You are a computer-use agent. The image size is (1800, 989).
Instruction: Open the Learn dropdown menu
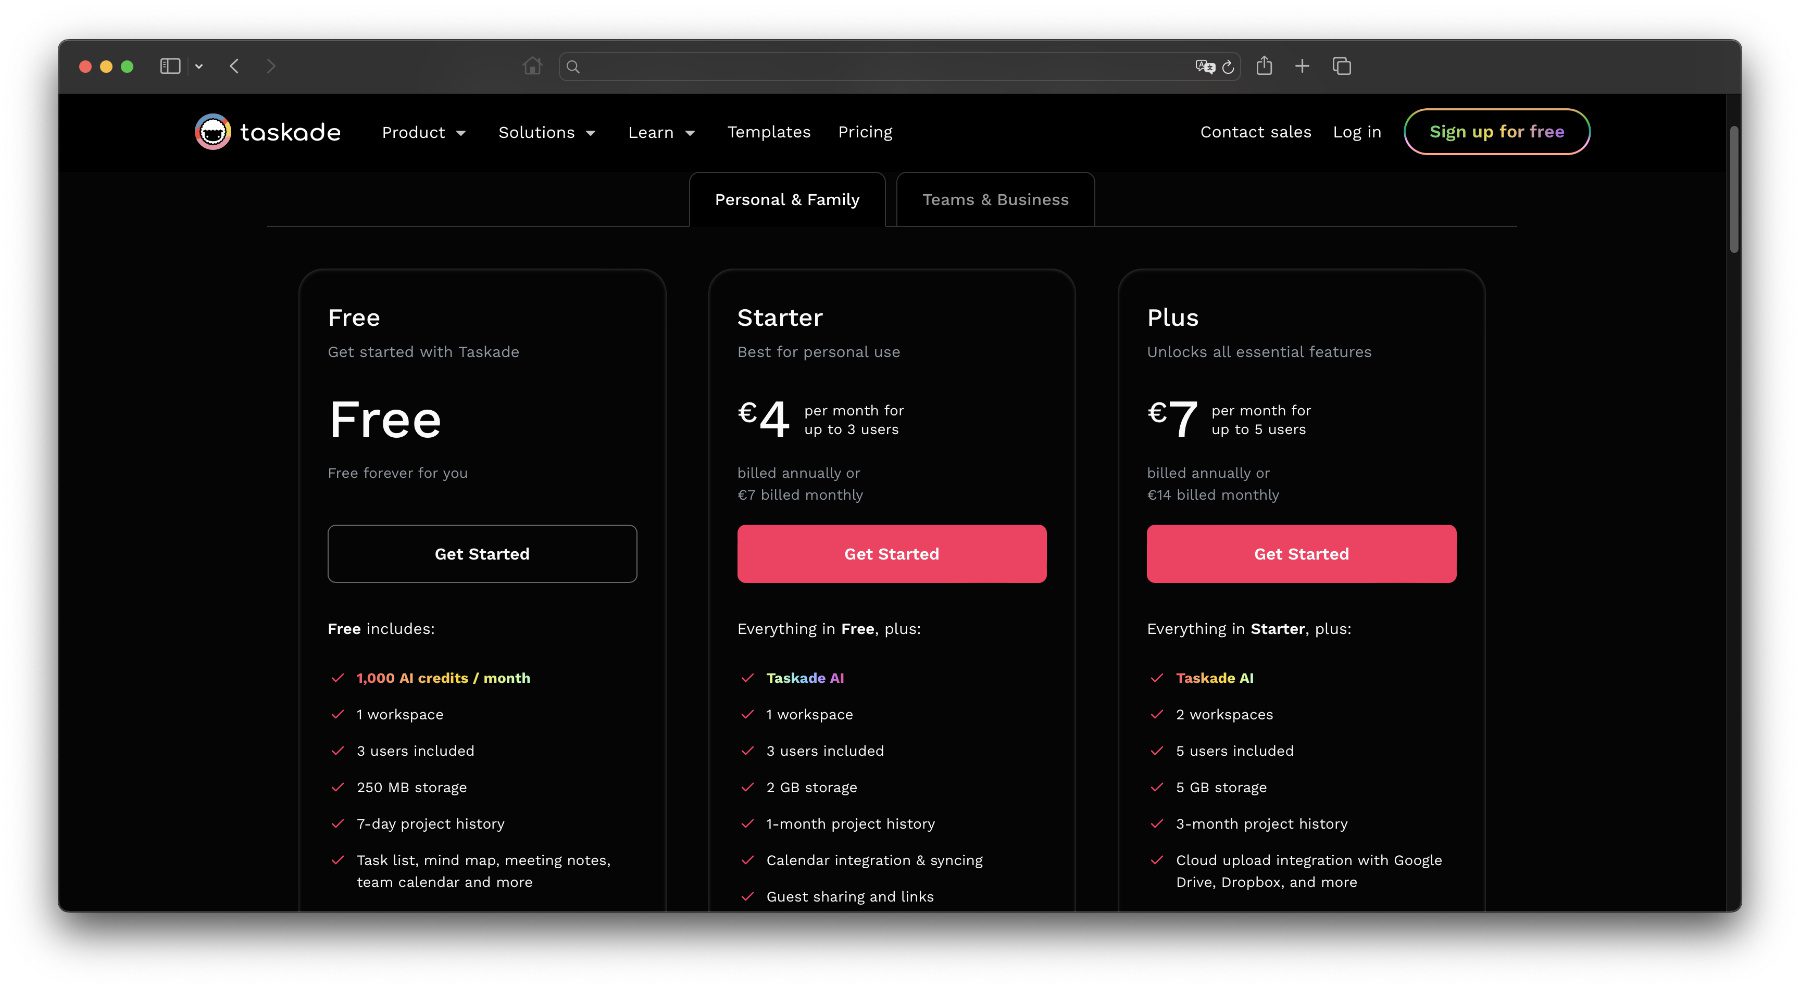pos(661,132)
